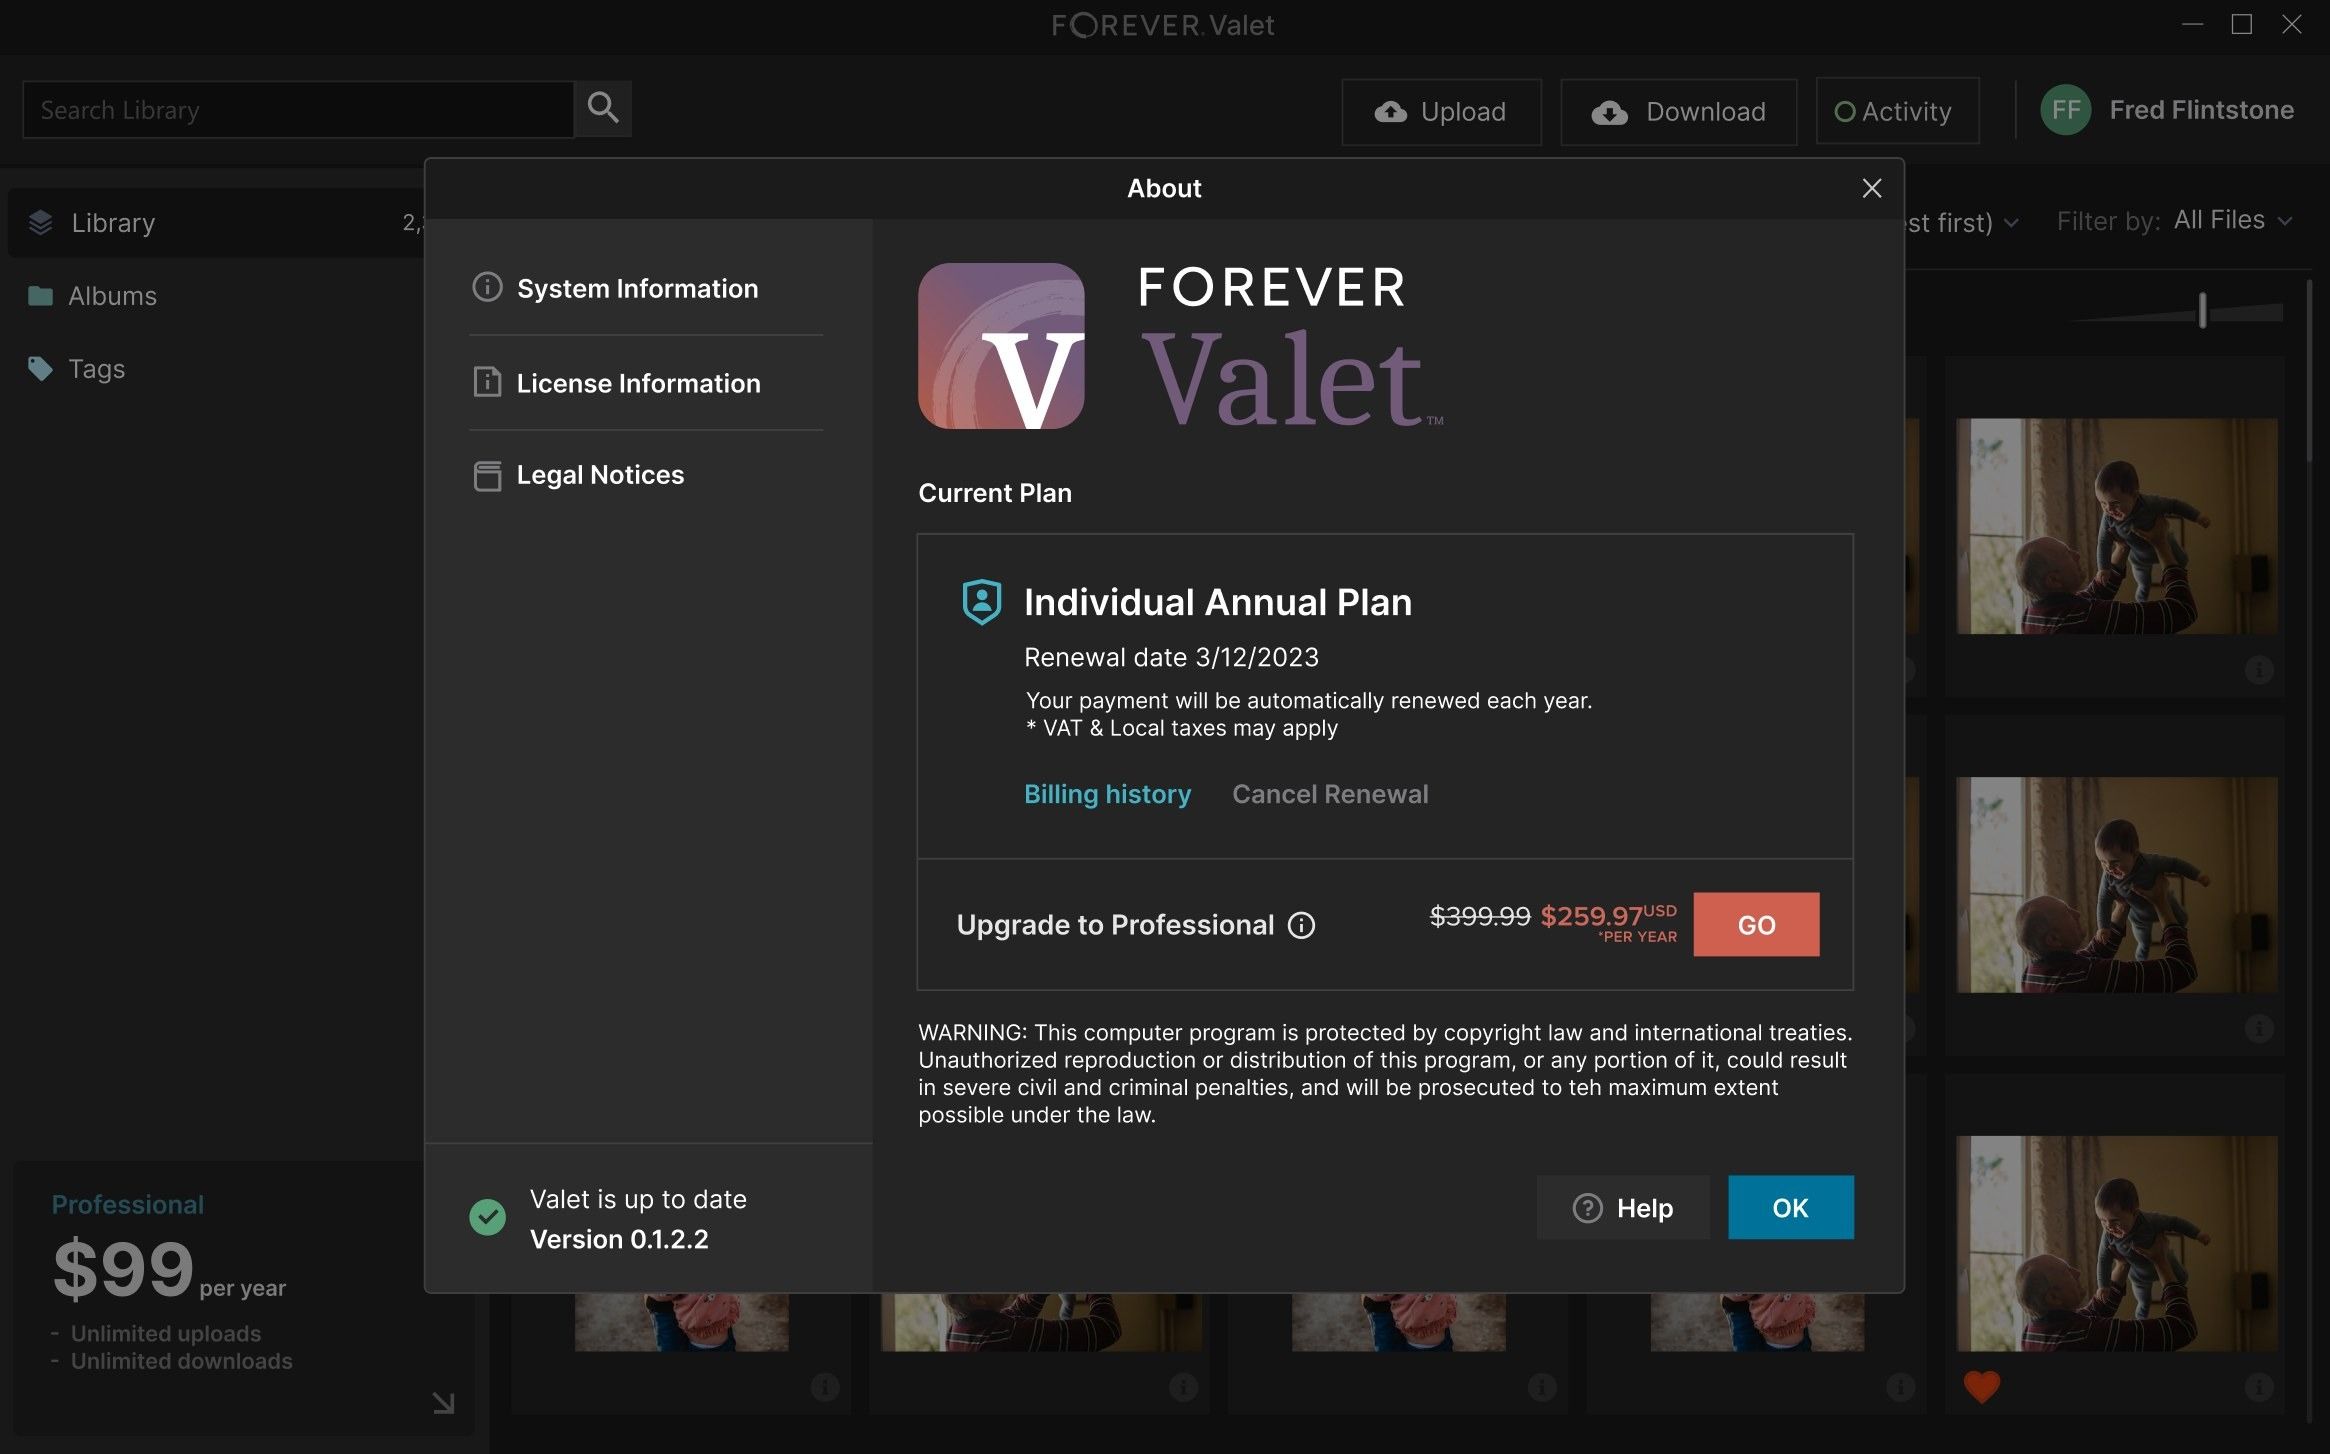Click the Library stack icon
2330x1454 pixels.
click(40, 222)
